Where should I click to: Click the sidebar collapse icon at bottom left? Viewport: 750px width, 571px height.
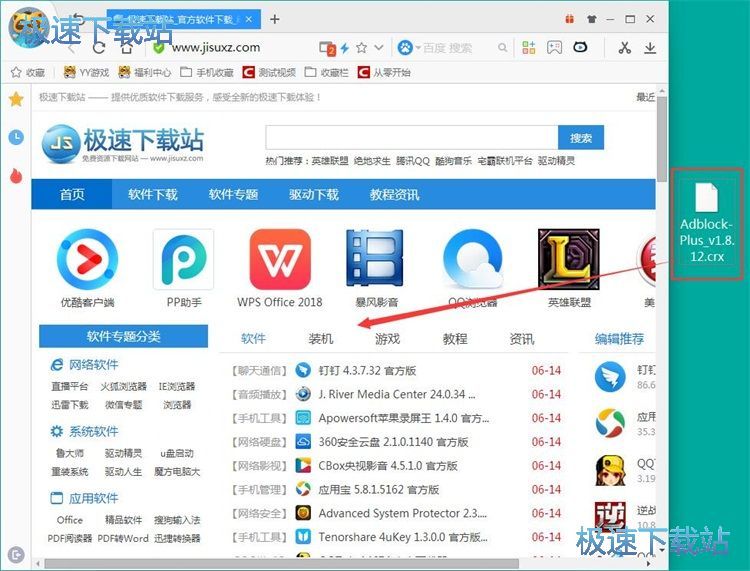16,554
